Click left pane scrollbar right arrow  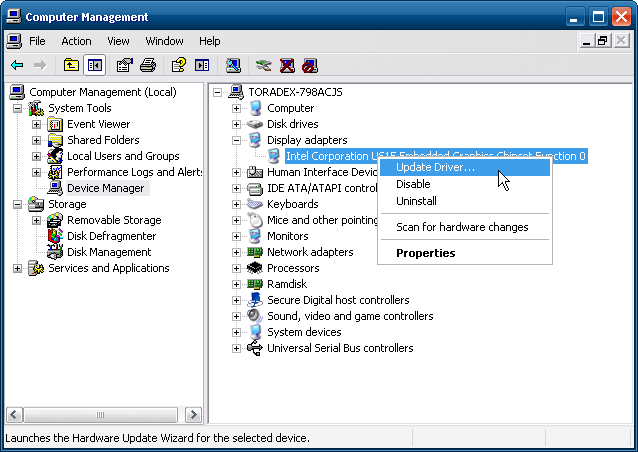pos(193,415)
